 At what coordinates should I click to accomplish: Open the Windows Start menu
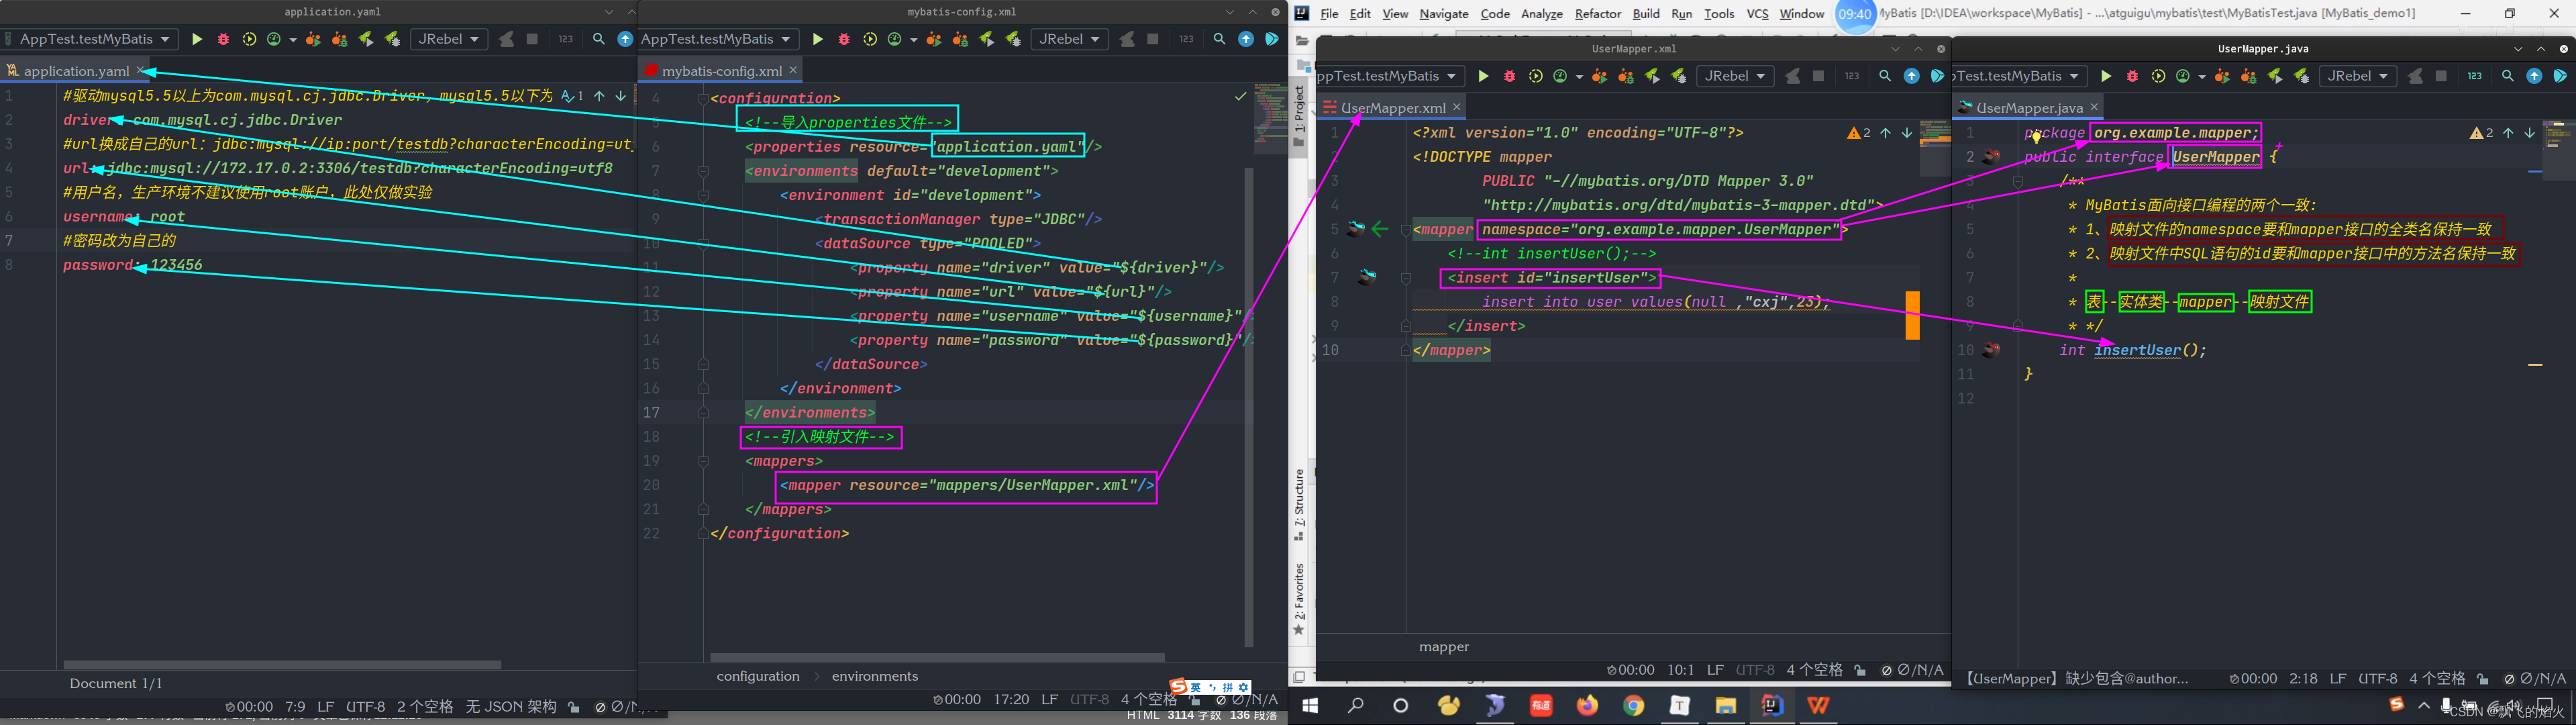click(1310, 706)
